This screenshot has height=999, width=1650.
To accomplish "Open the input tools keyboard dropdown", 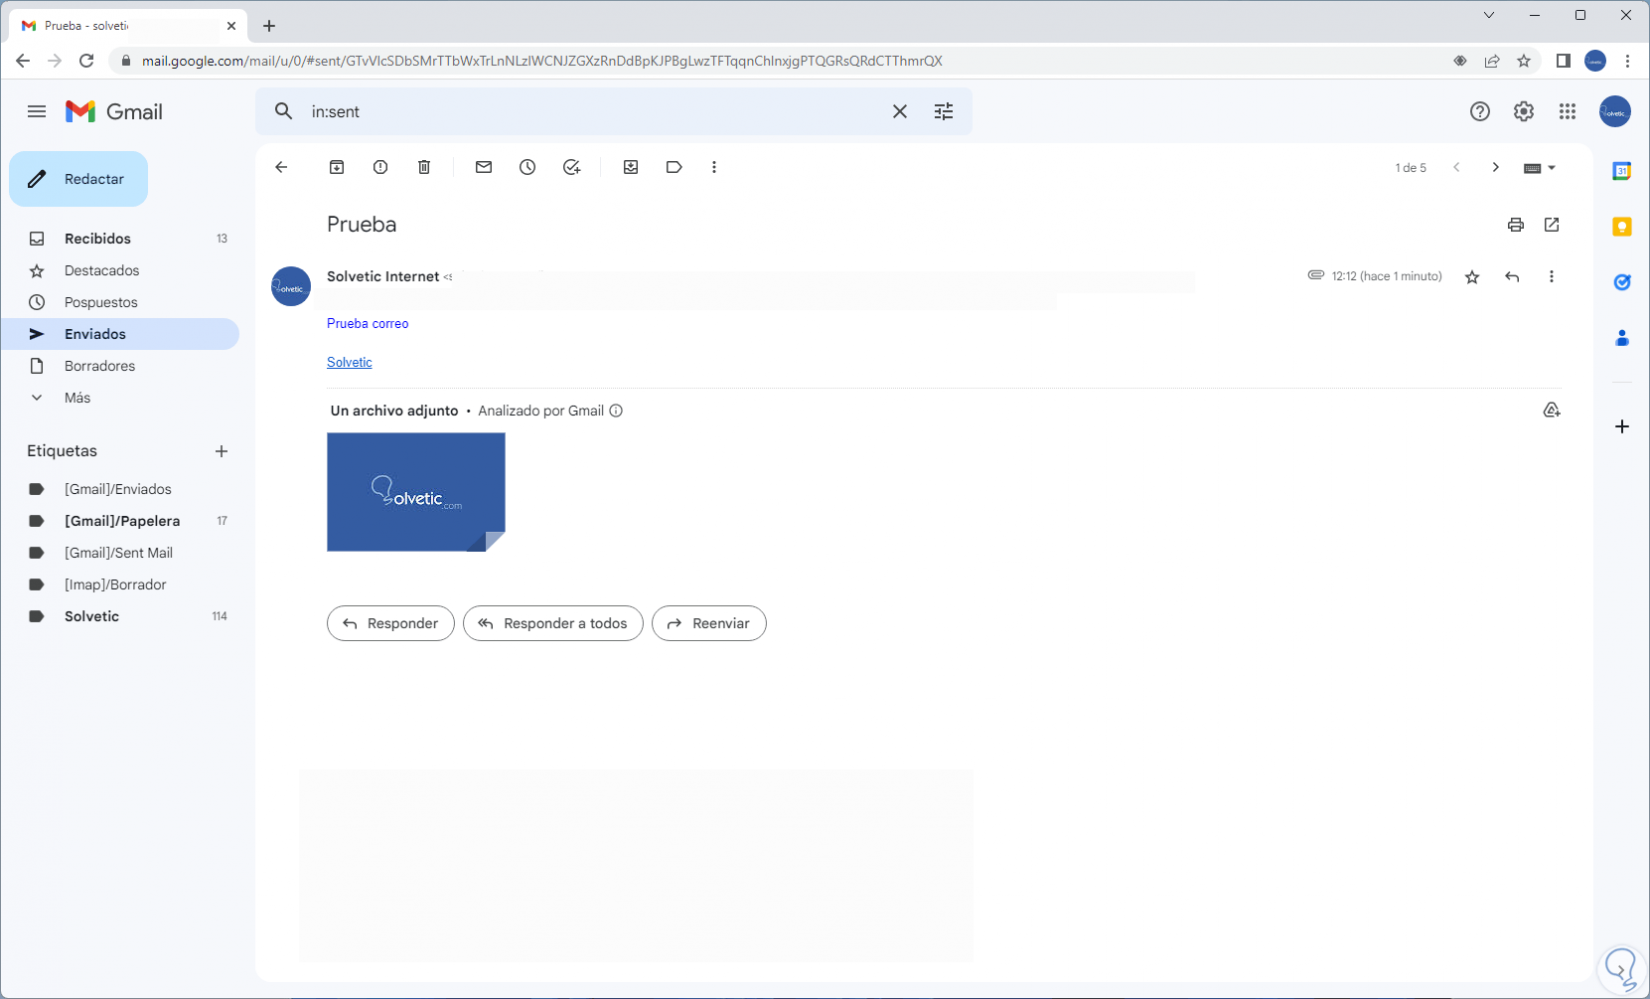I will tap(1540, 168).
